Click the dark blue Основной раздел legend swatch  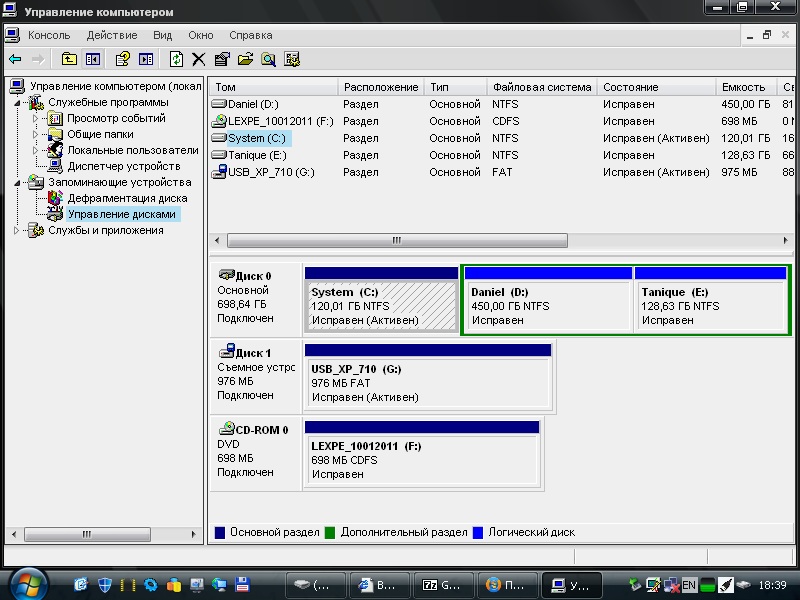click(220, 533)
